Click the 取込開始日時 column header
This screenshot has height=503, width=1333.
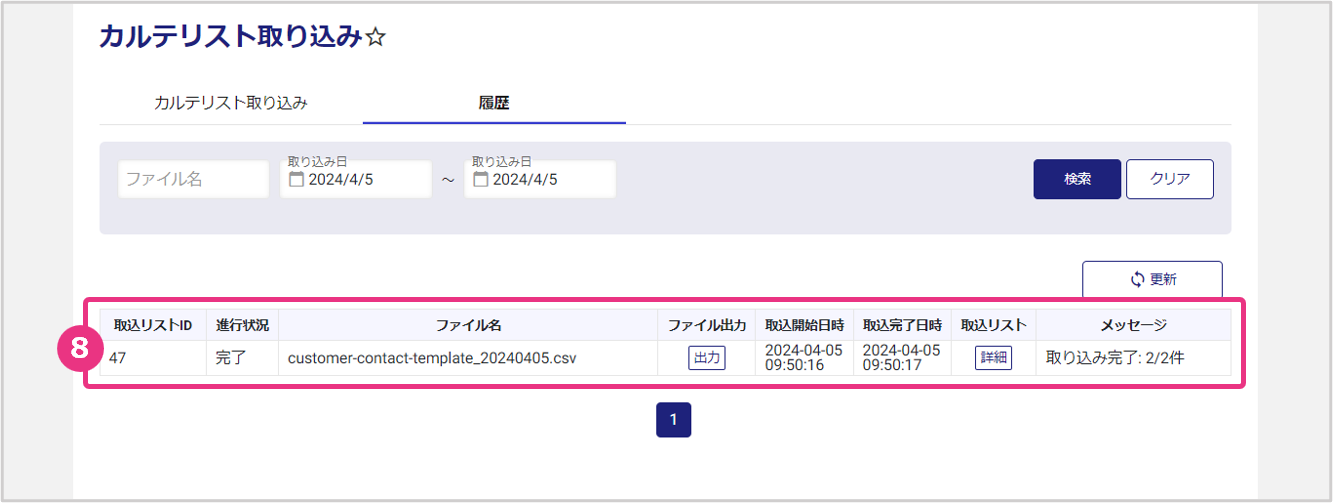pos(804,325)
